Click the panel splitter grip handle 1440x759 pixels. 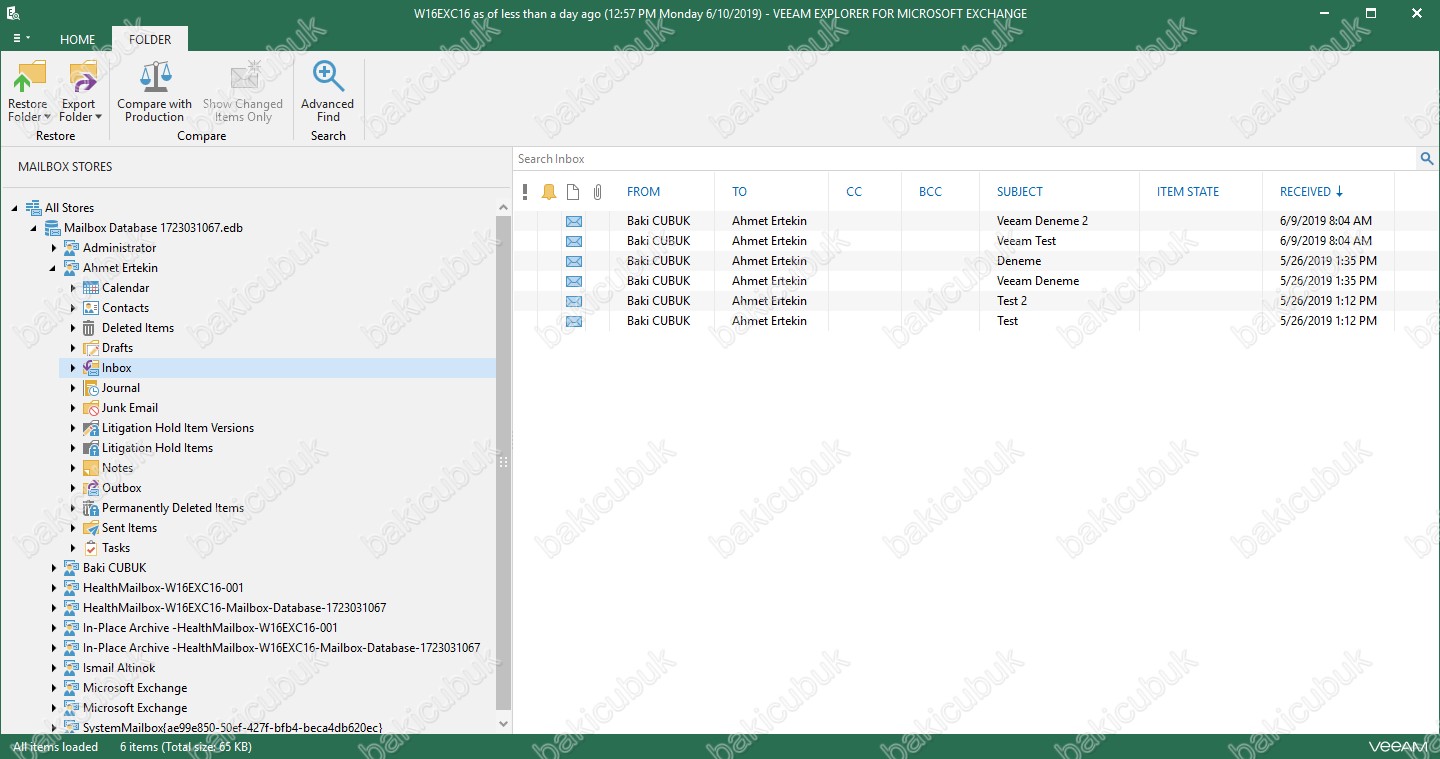[x=504, y=462]
